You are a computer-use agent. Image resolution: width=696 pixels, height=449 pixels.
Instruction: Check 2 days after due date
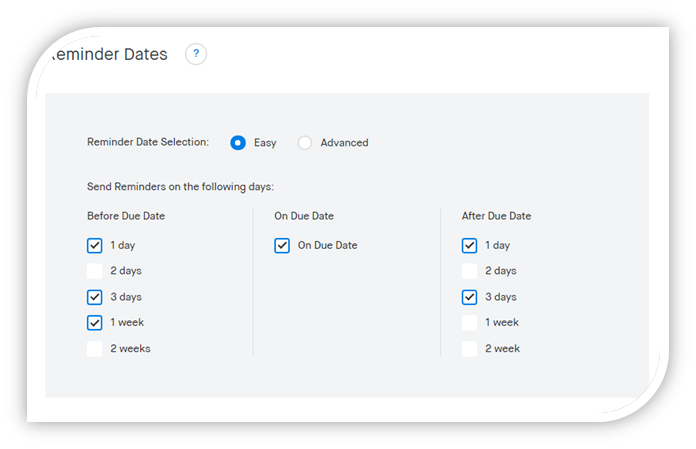pyautogui.click(x=469, y=271)
